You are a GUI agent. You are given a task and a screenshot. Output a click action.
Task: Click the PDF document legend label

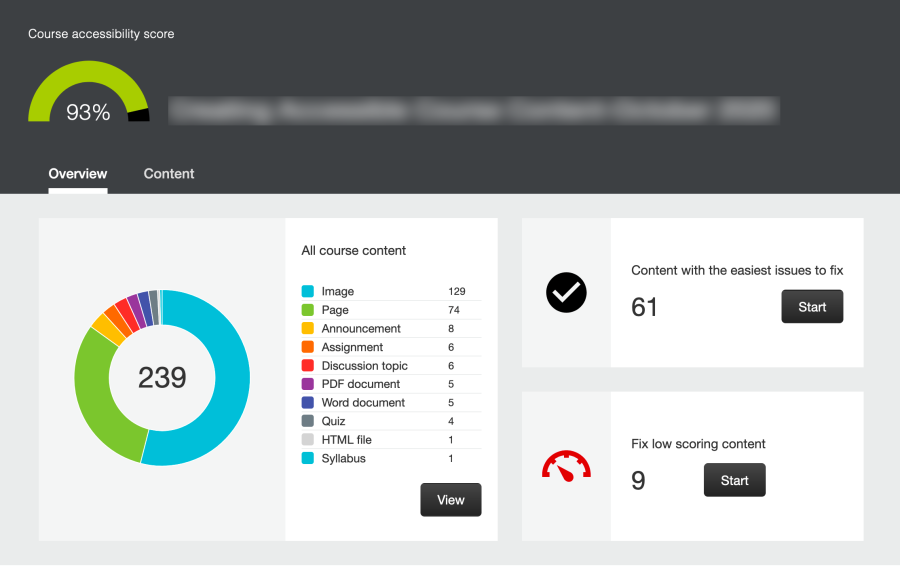(x=360, y=384)
